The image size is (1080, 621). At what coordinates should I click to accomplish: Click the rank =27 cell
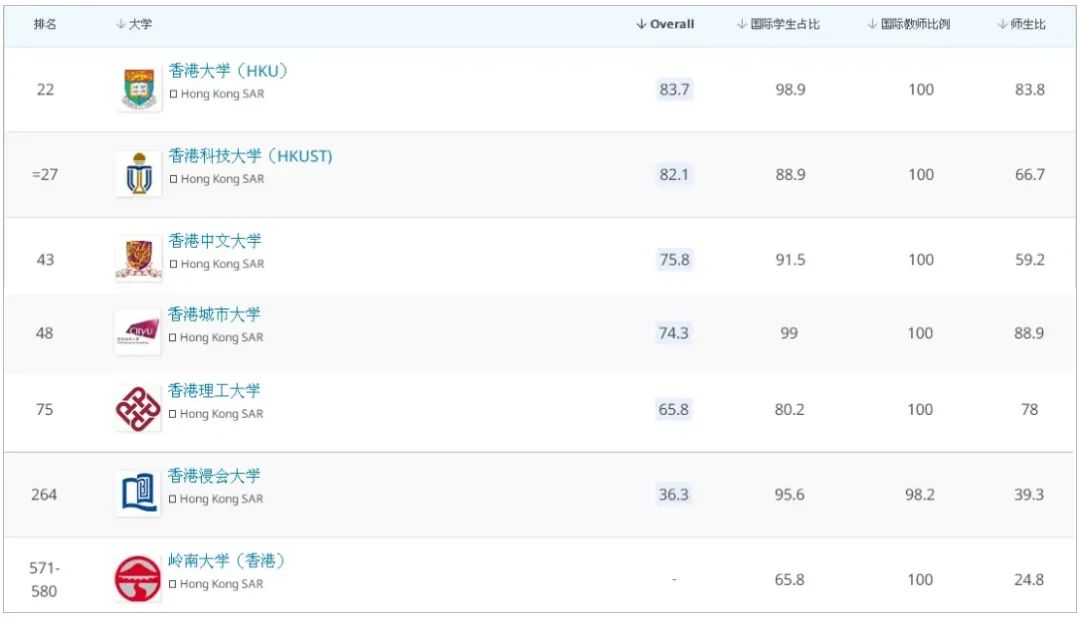45,174
